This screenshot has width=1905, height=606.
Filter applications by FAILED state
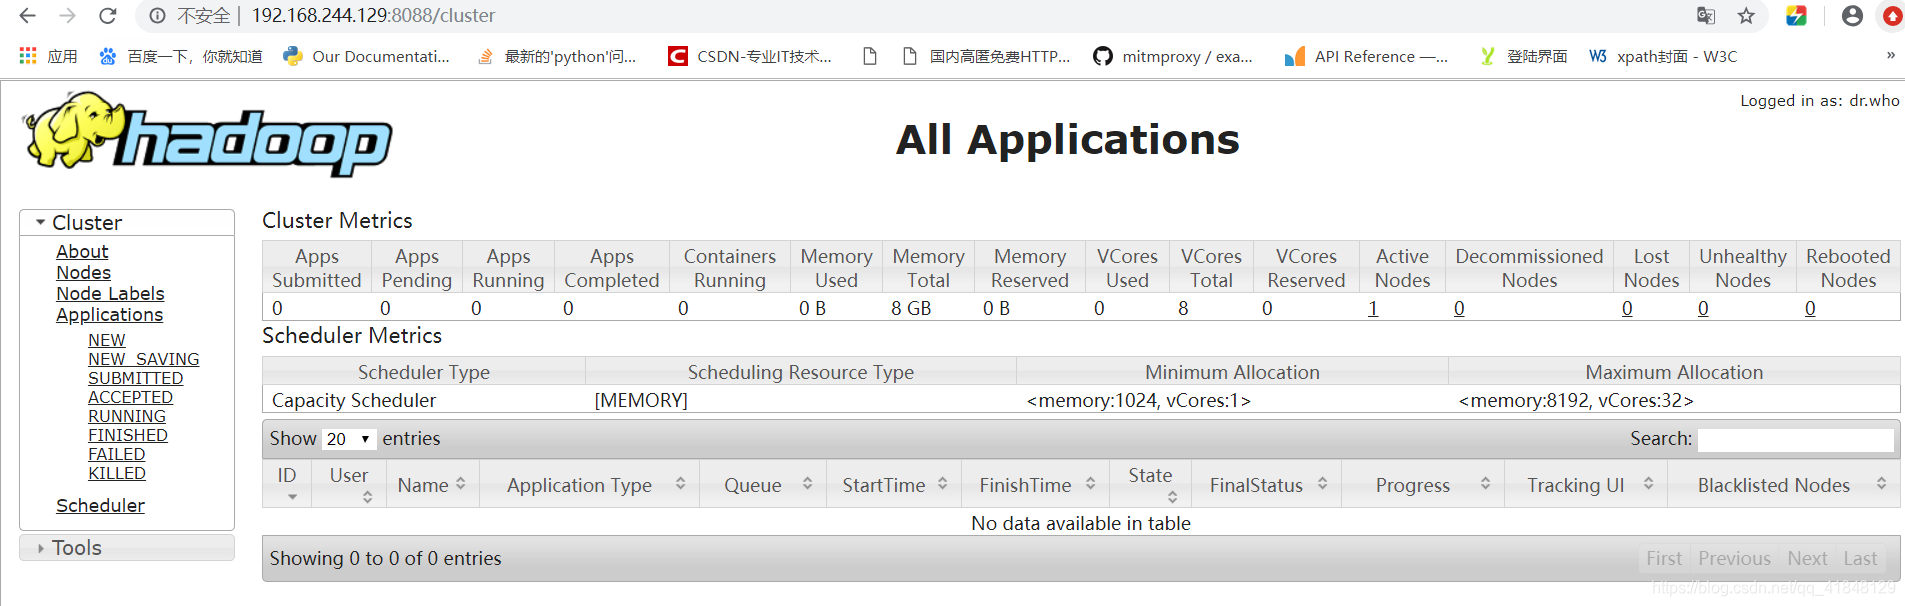[116, 454]
